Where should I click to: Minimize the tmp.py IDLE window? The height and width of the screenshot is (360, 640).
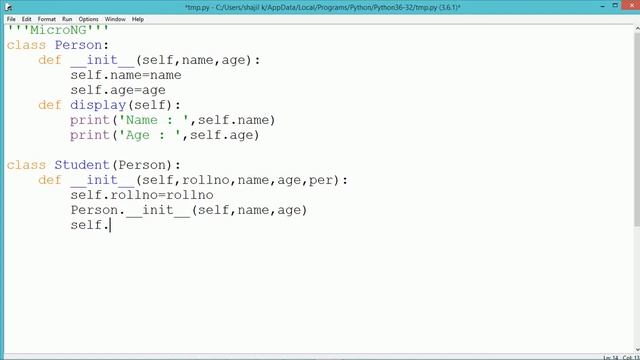pos(603,6)
